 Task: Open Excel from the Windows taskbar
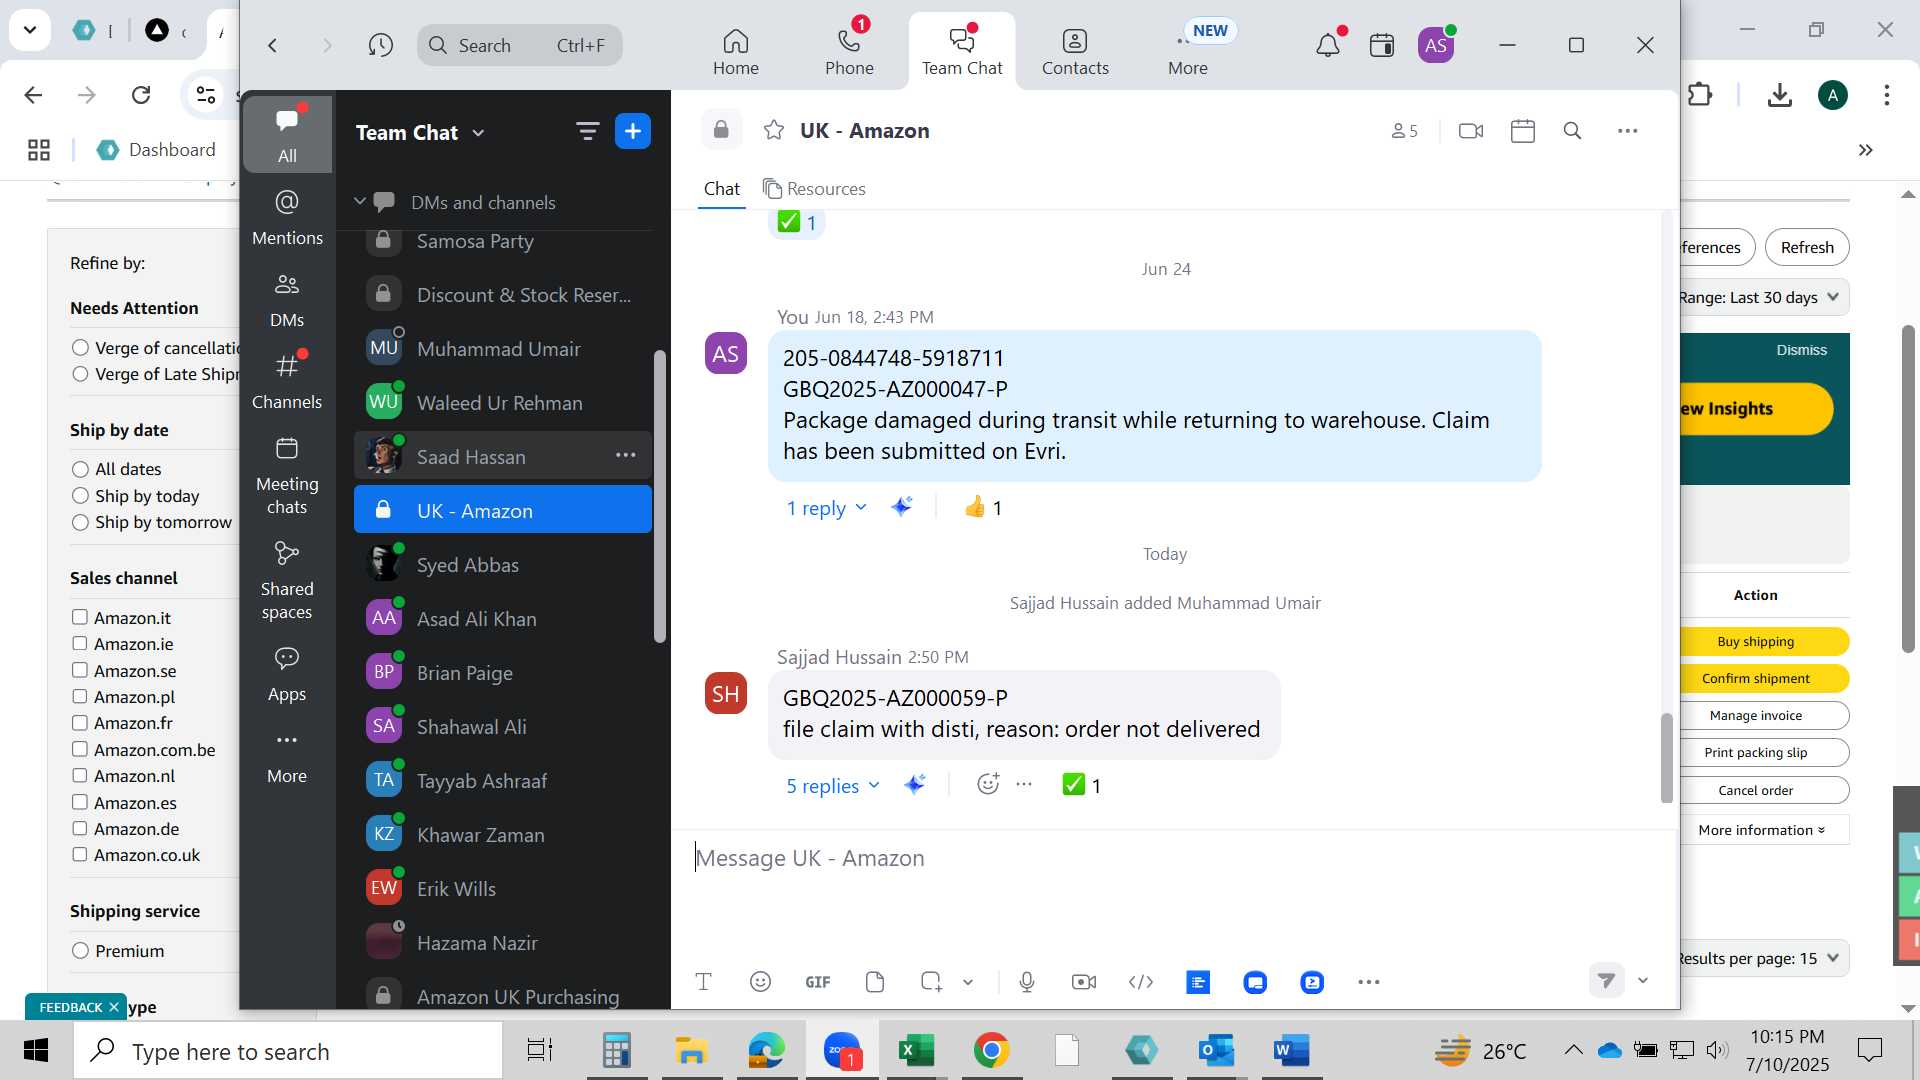[915, 1051]
